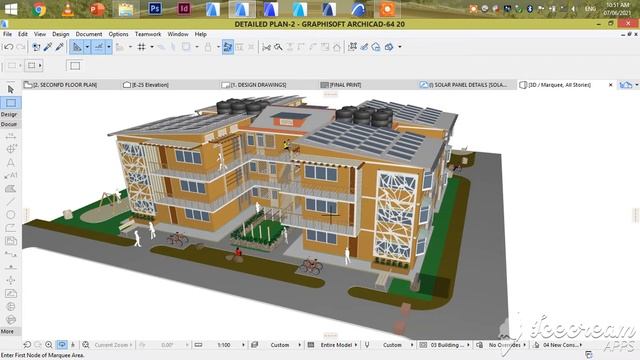
Task: Click the Previous Zoom icon at bottom
Action: click(x=27, y=345)
